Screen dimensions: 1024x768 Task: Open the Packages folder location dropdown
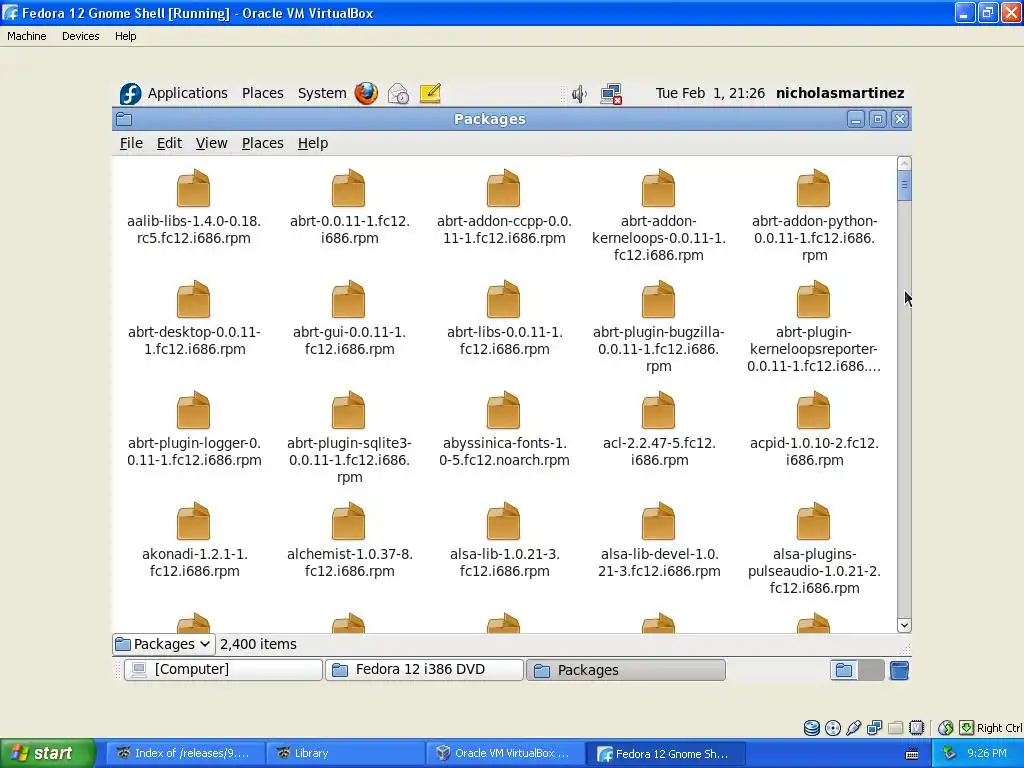pos(163,644)
